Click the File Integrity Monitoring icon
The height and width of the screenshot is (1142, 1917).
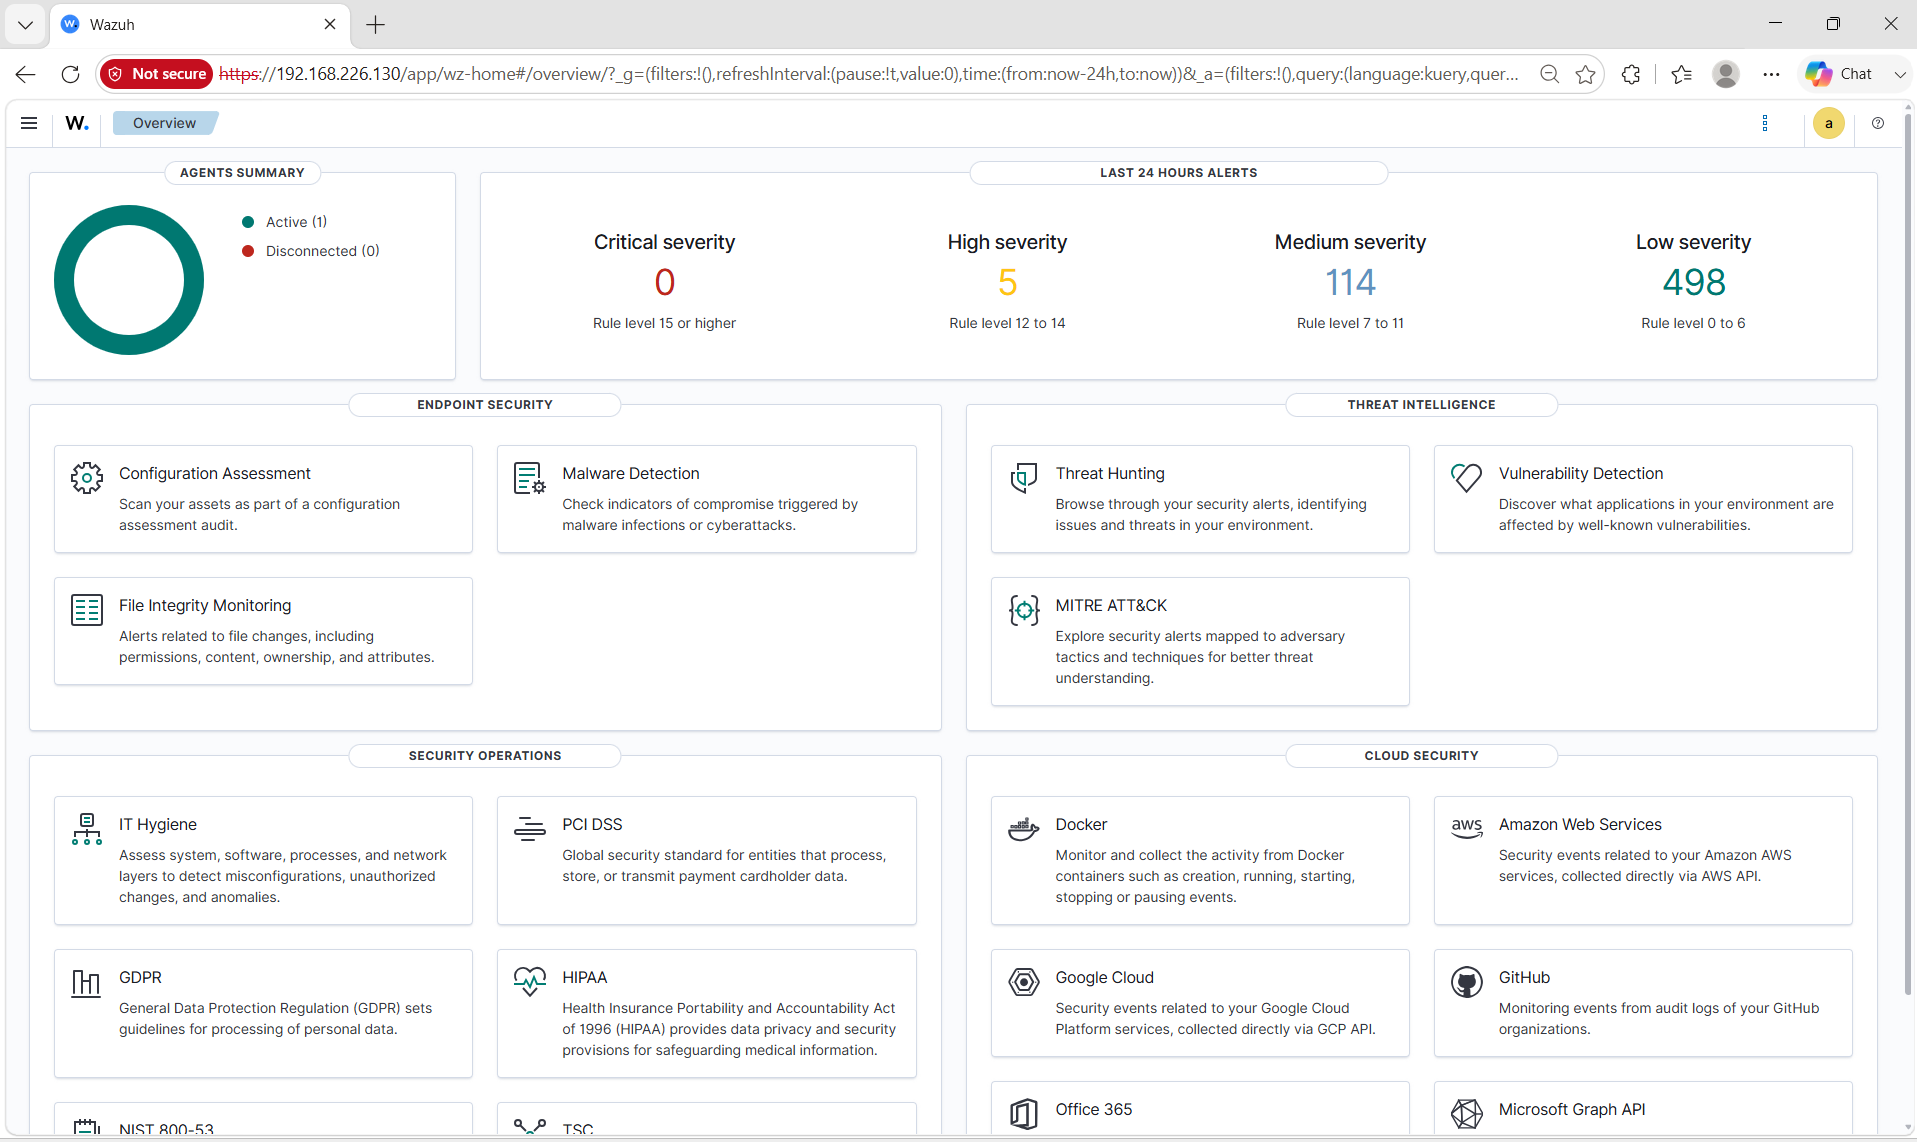coord(87,610)
